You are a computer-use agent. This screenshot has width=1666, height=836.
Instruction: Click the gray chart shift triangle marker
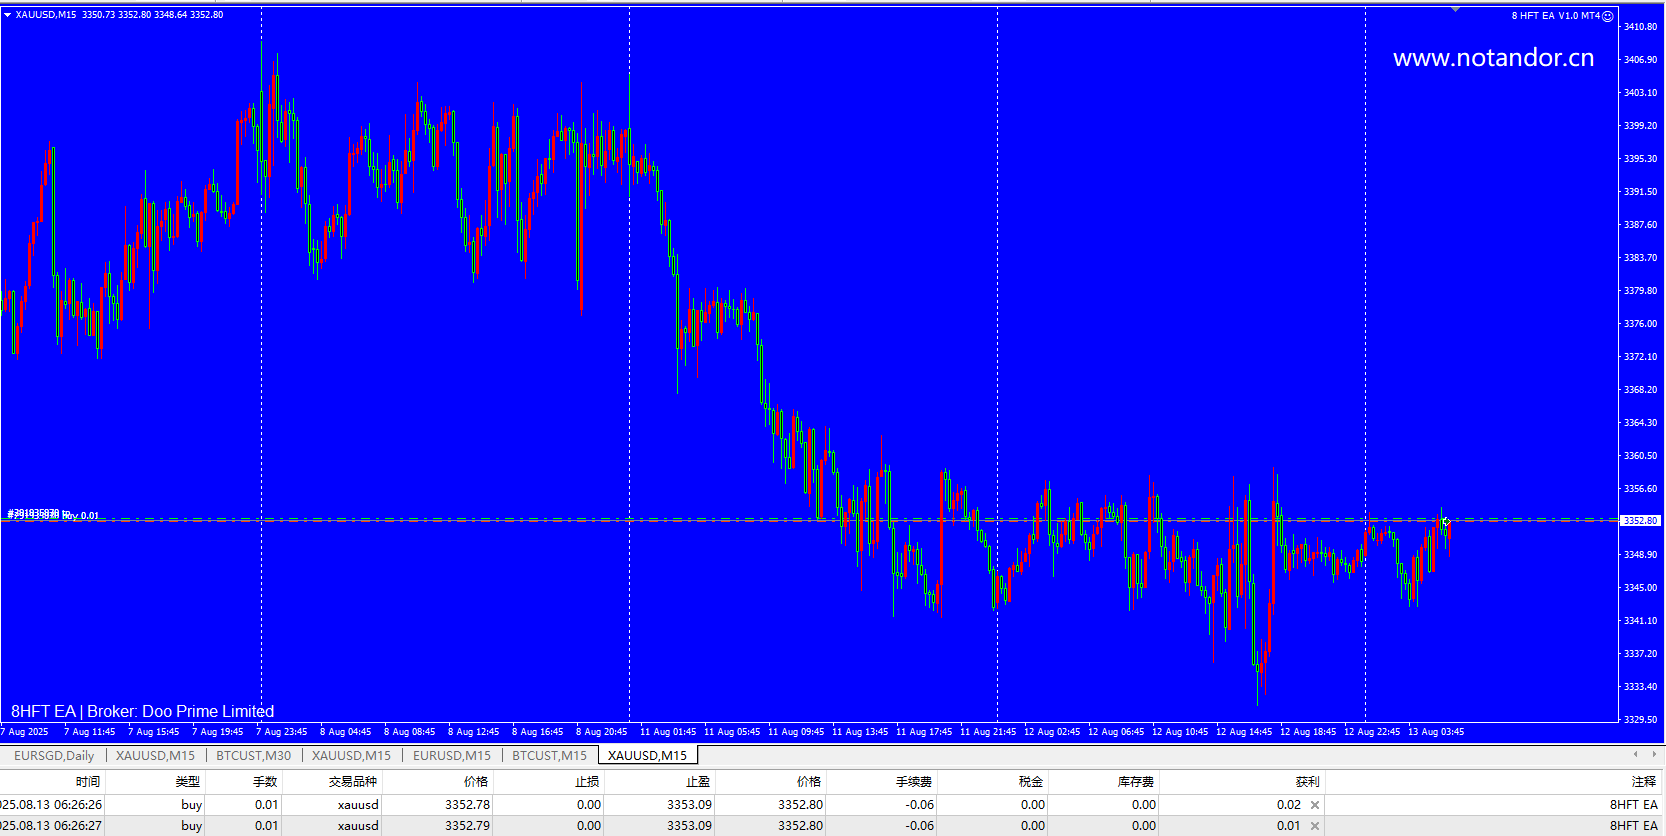pos(1456,9)
